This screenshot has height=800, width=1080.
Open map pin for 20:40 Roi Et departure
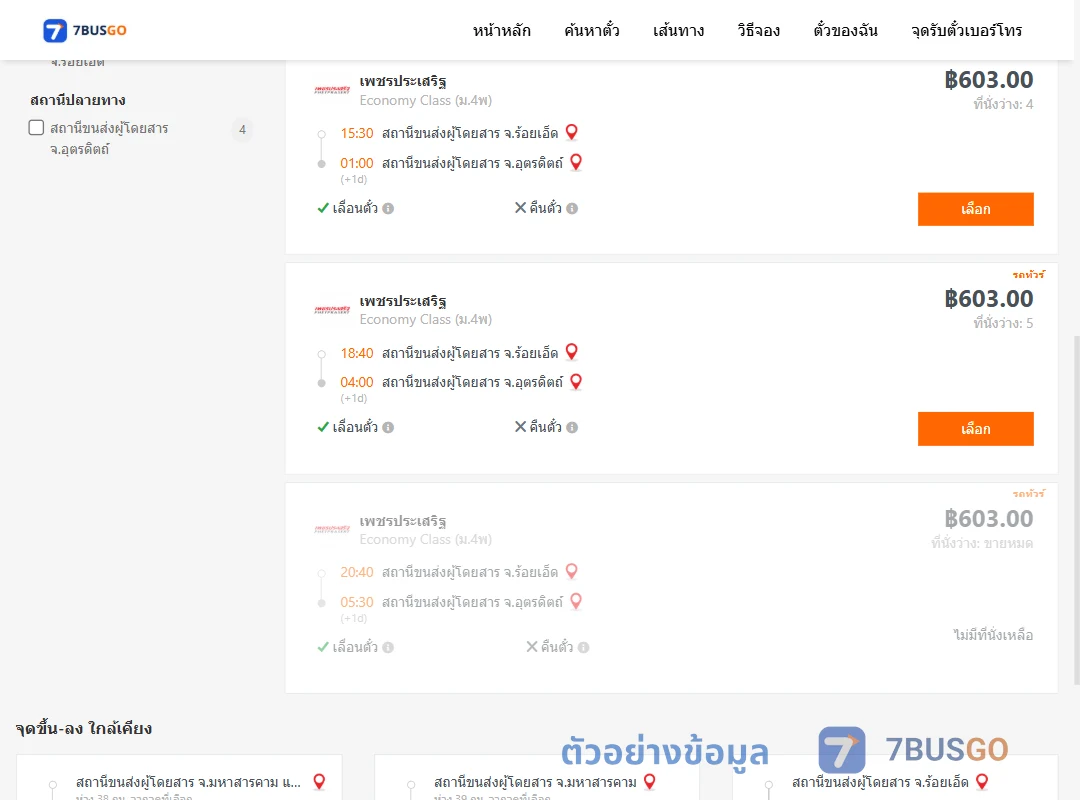[x=572, y=571]
